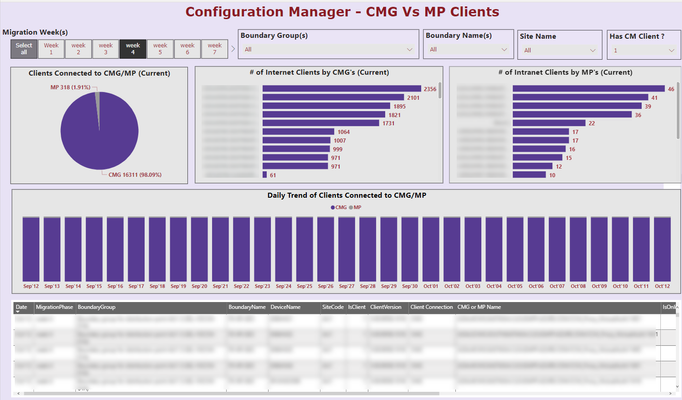
Task: Click the CMG legend marker in Daily Trend
Action: (x=333, y=207)
